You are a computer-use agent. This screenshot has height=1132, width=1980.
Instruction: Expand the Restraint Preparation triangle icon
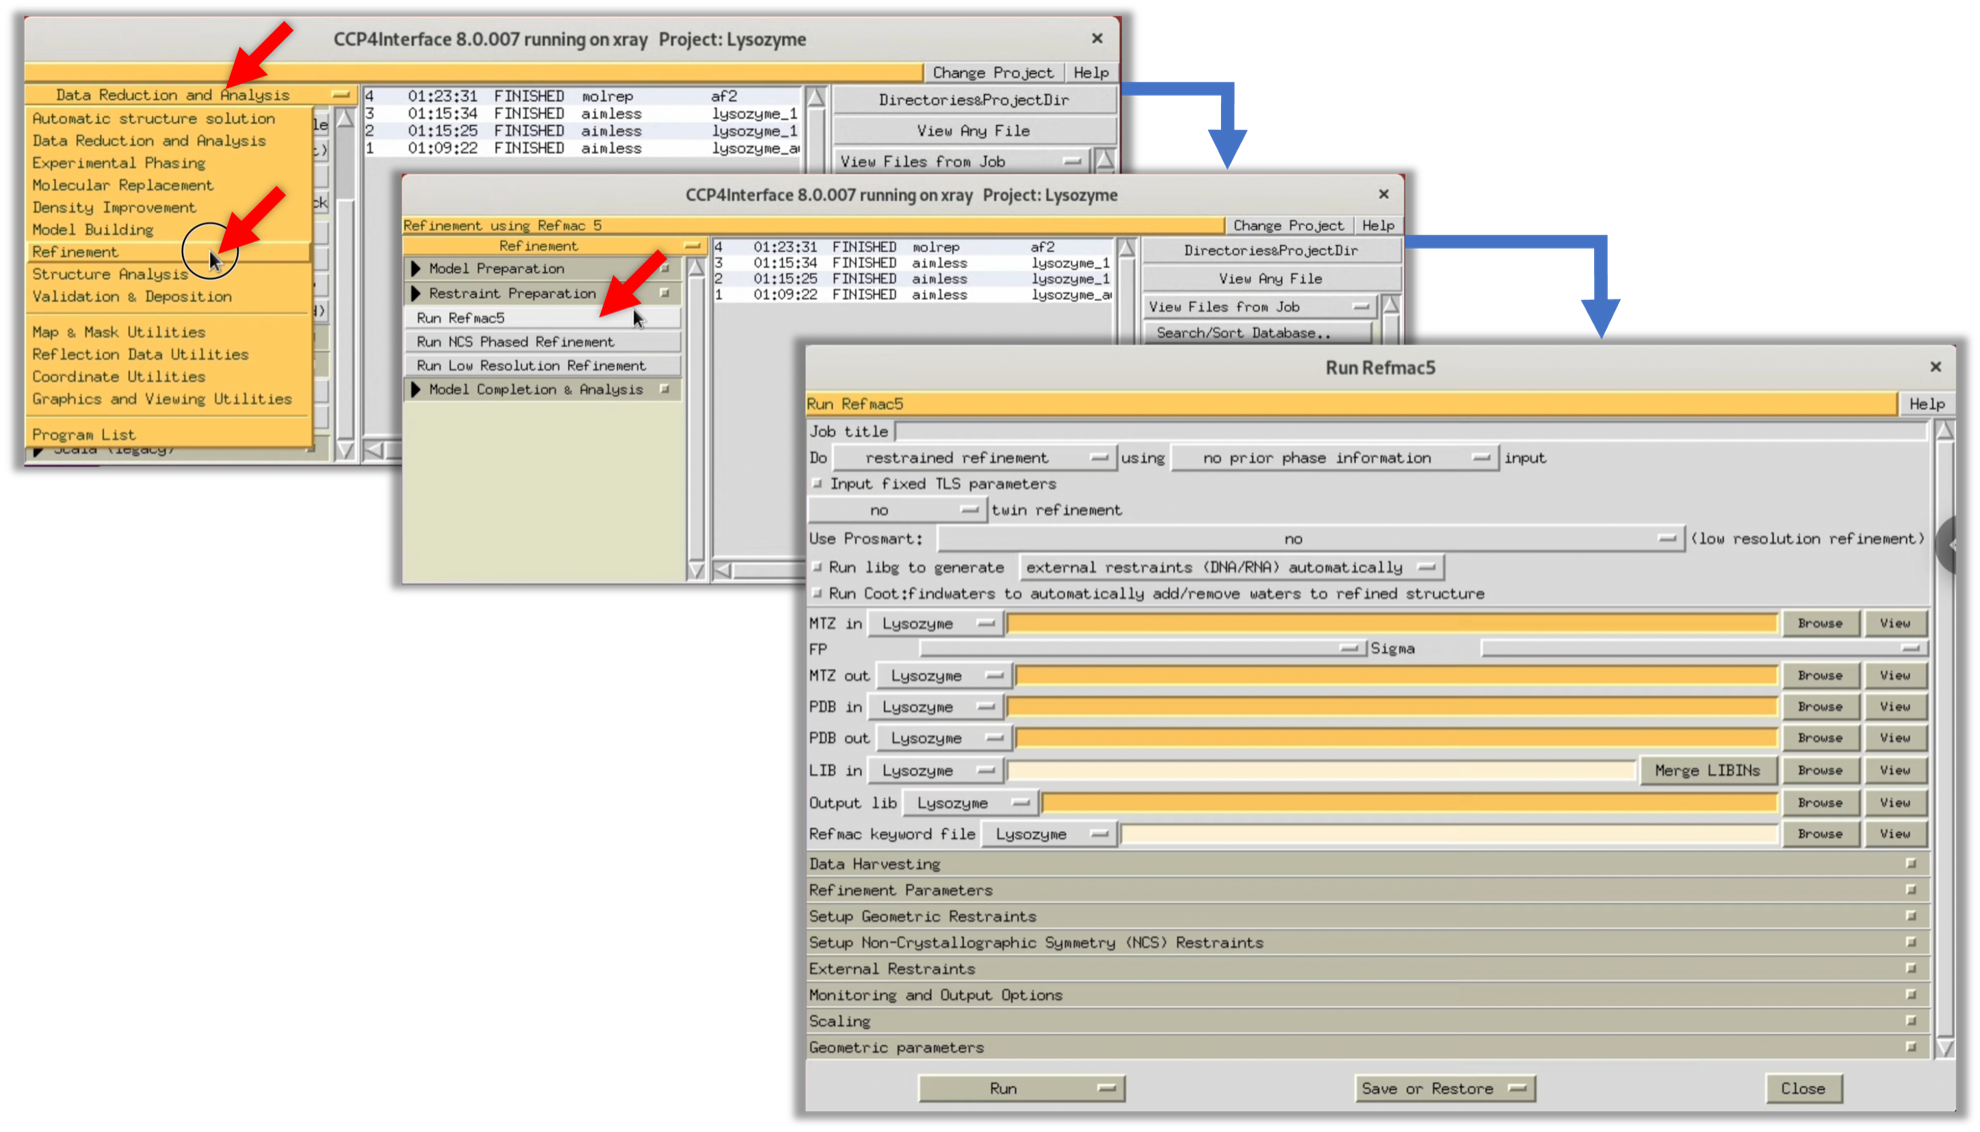[x=416, y=293]
